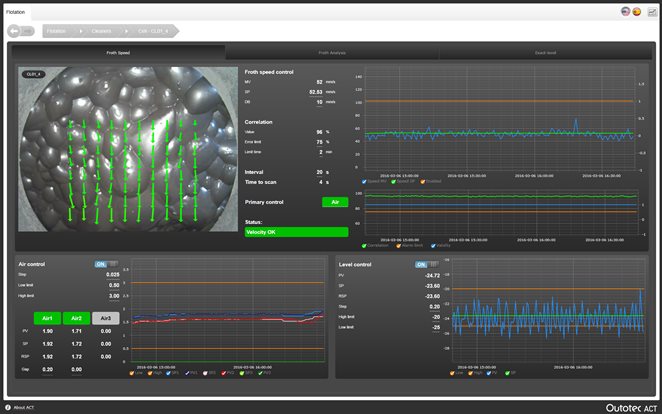Select the Air3 button
Image resolution: width=662 pixels, height=414 pixels.
[106, 318]
